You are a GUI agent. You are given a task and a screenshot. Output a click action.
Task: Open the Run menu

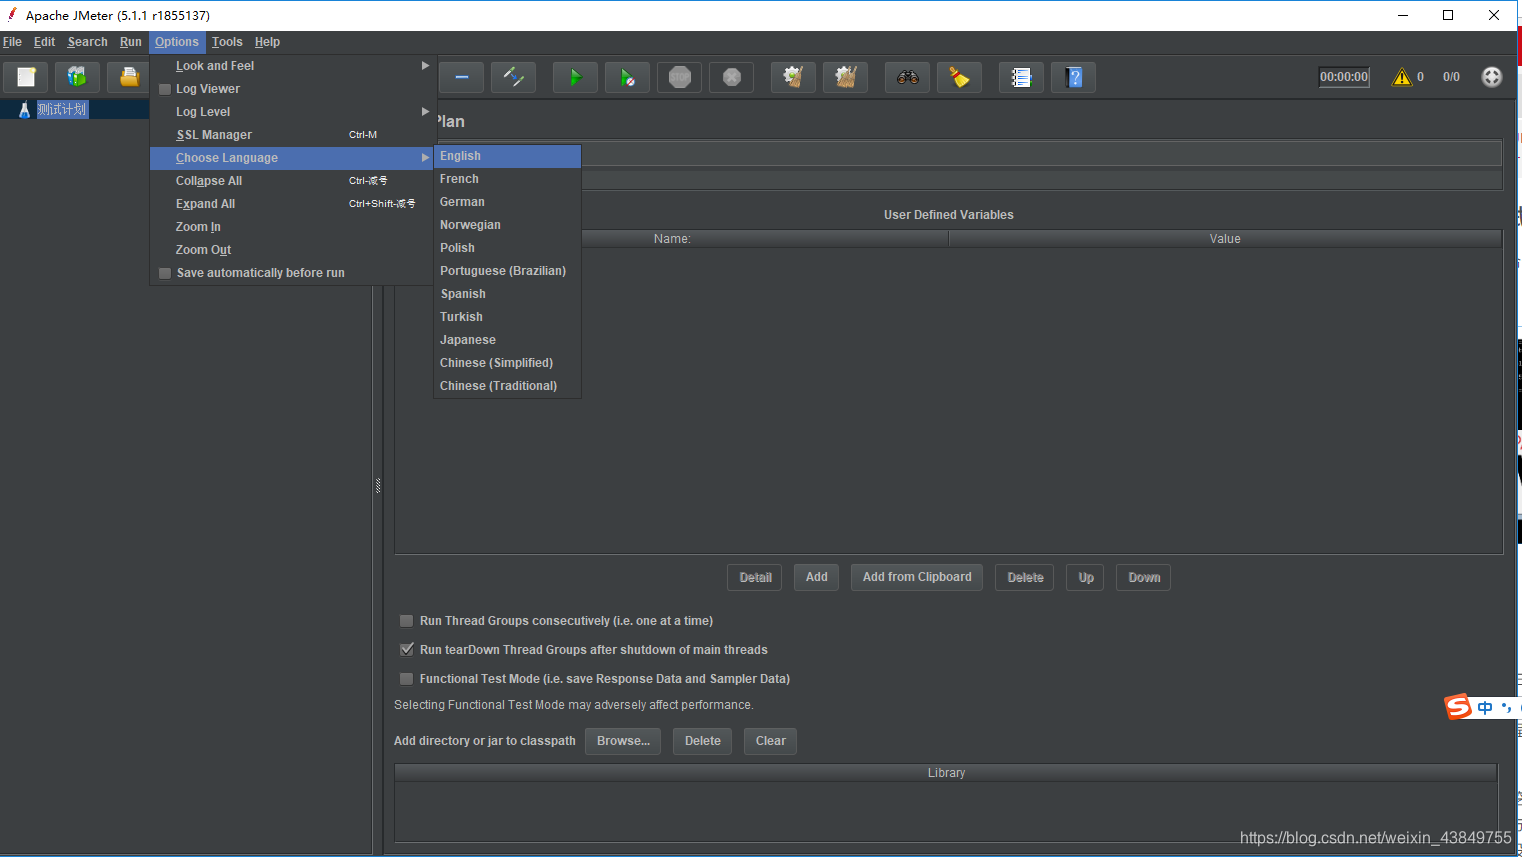tap(131, 42)
